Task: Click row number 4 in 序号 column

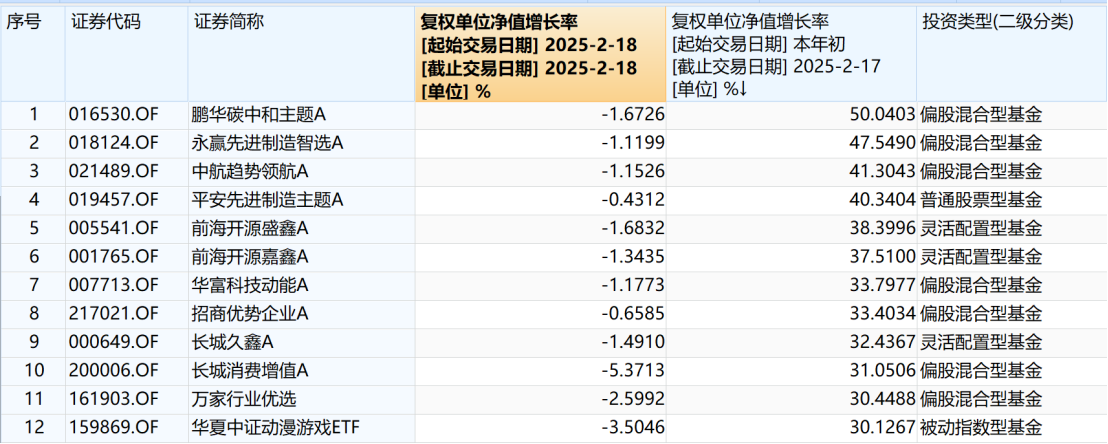Action: (33, 200)
